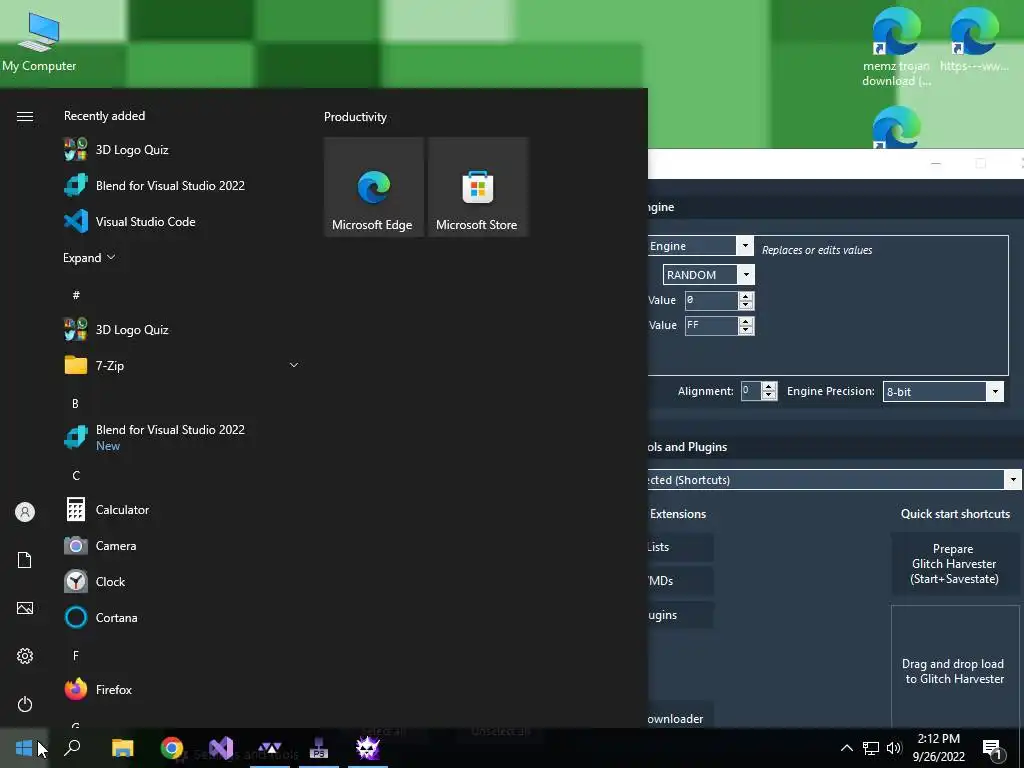Click the C letter header in the app list

tap(76, 475)
